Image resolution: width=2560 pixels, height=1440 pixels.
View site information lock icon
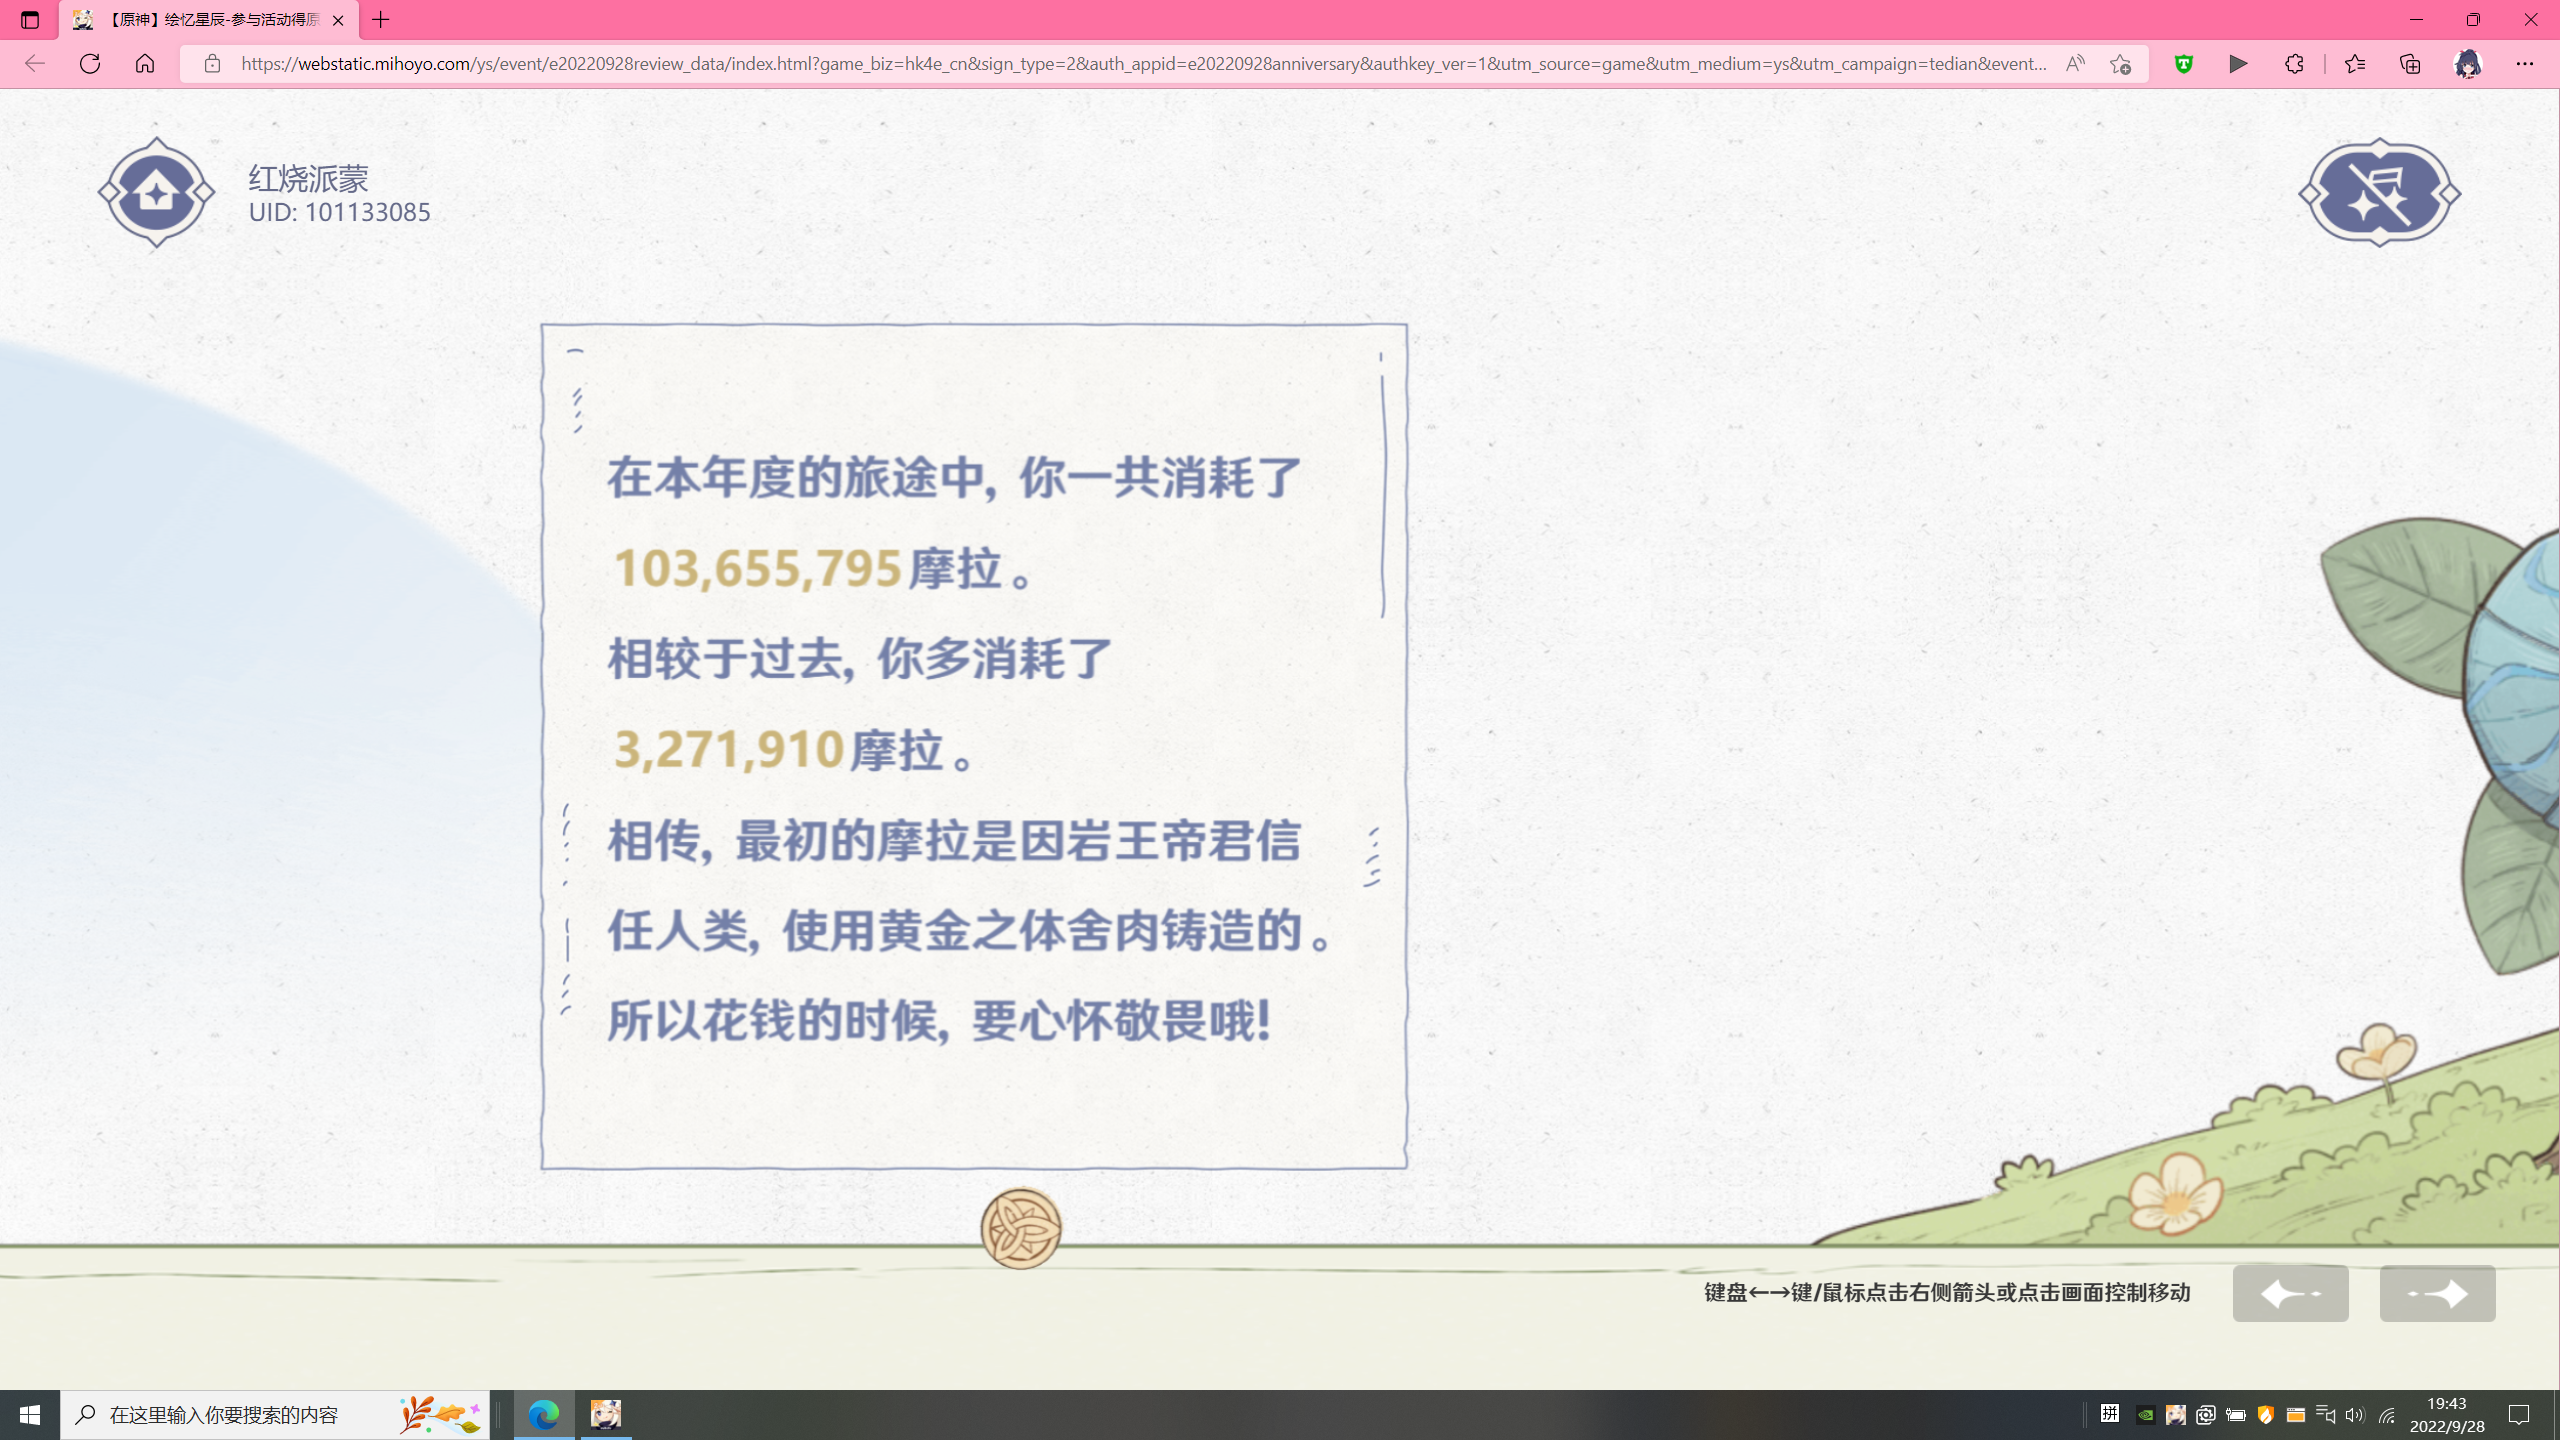click(212, 64)
